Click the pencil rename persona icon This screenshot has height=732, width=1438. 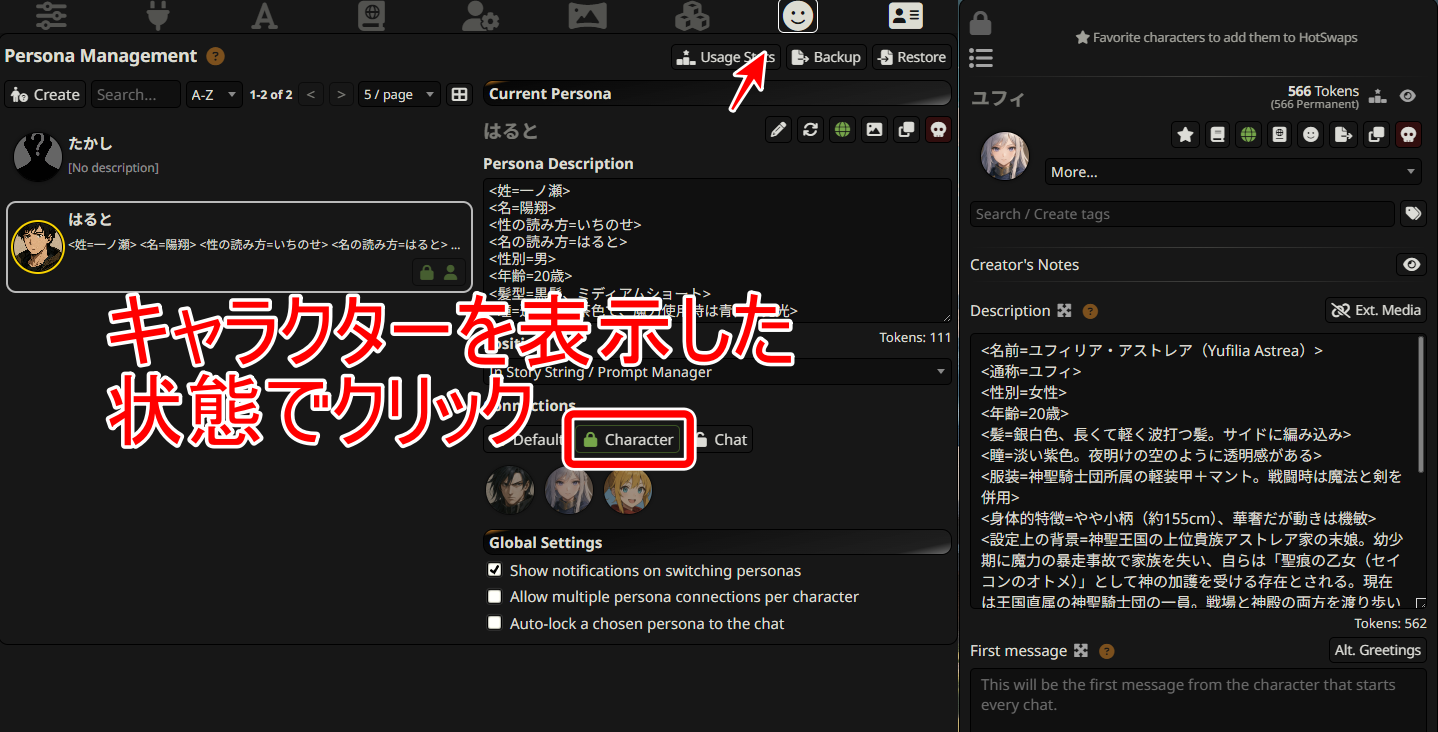coord(778,130)
